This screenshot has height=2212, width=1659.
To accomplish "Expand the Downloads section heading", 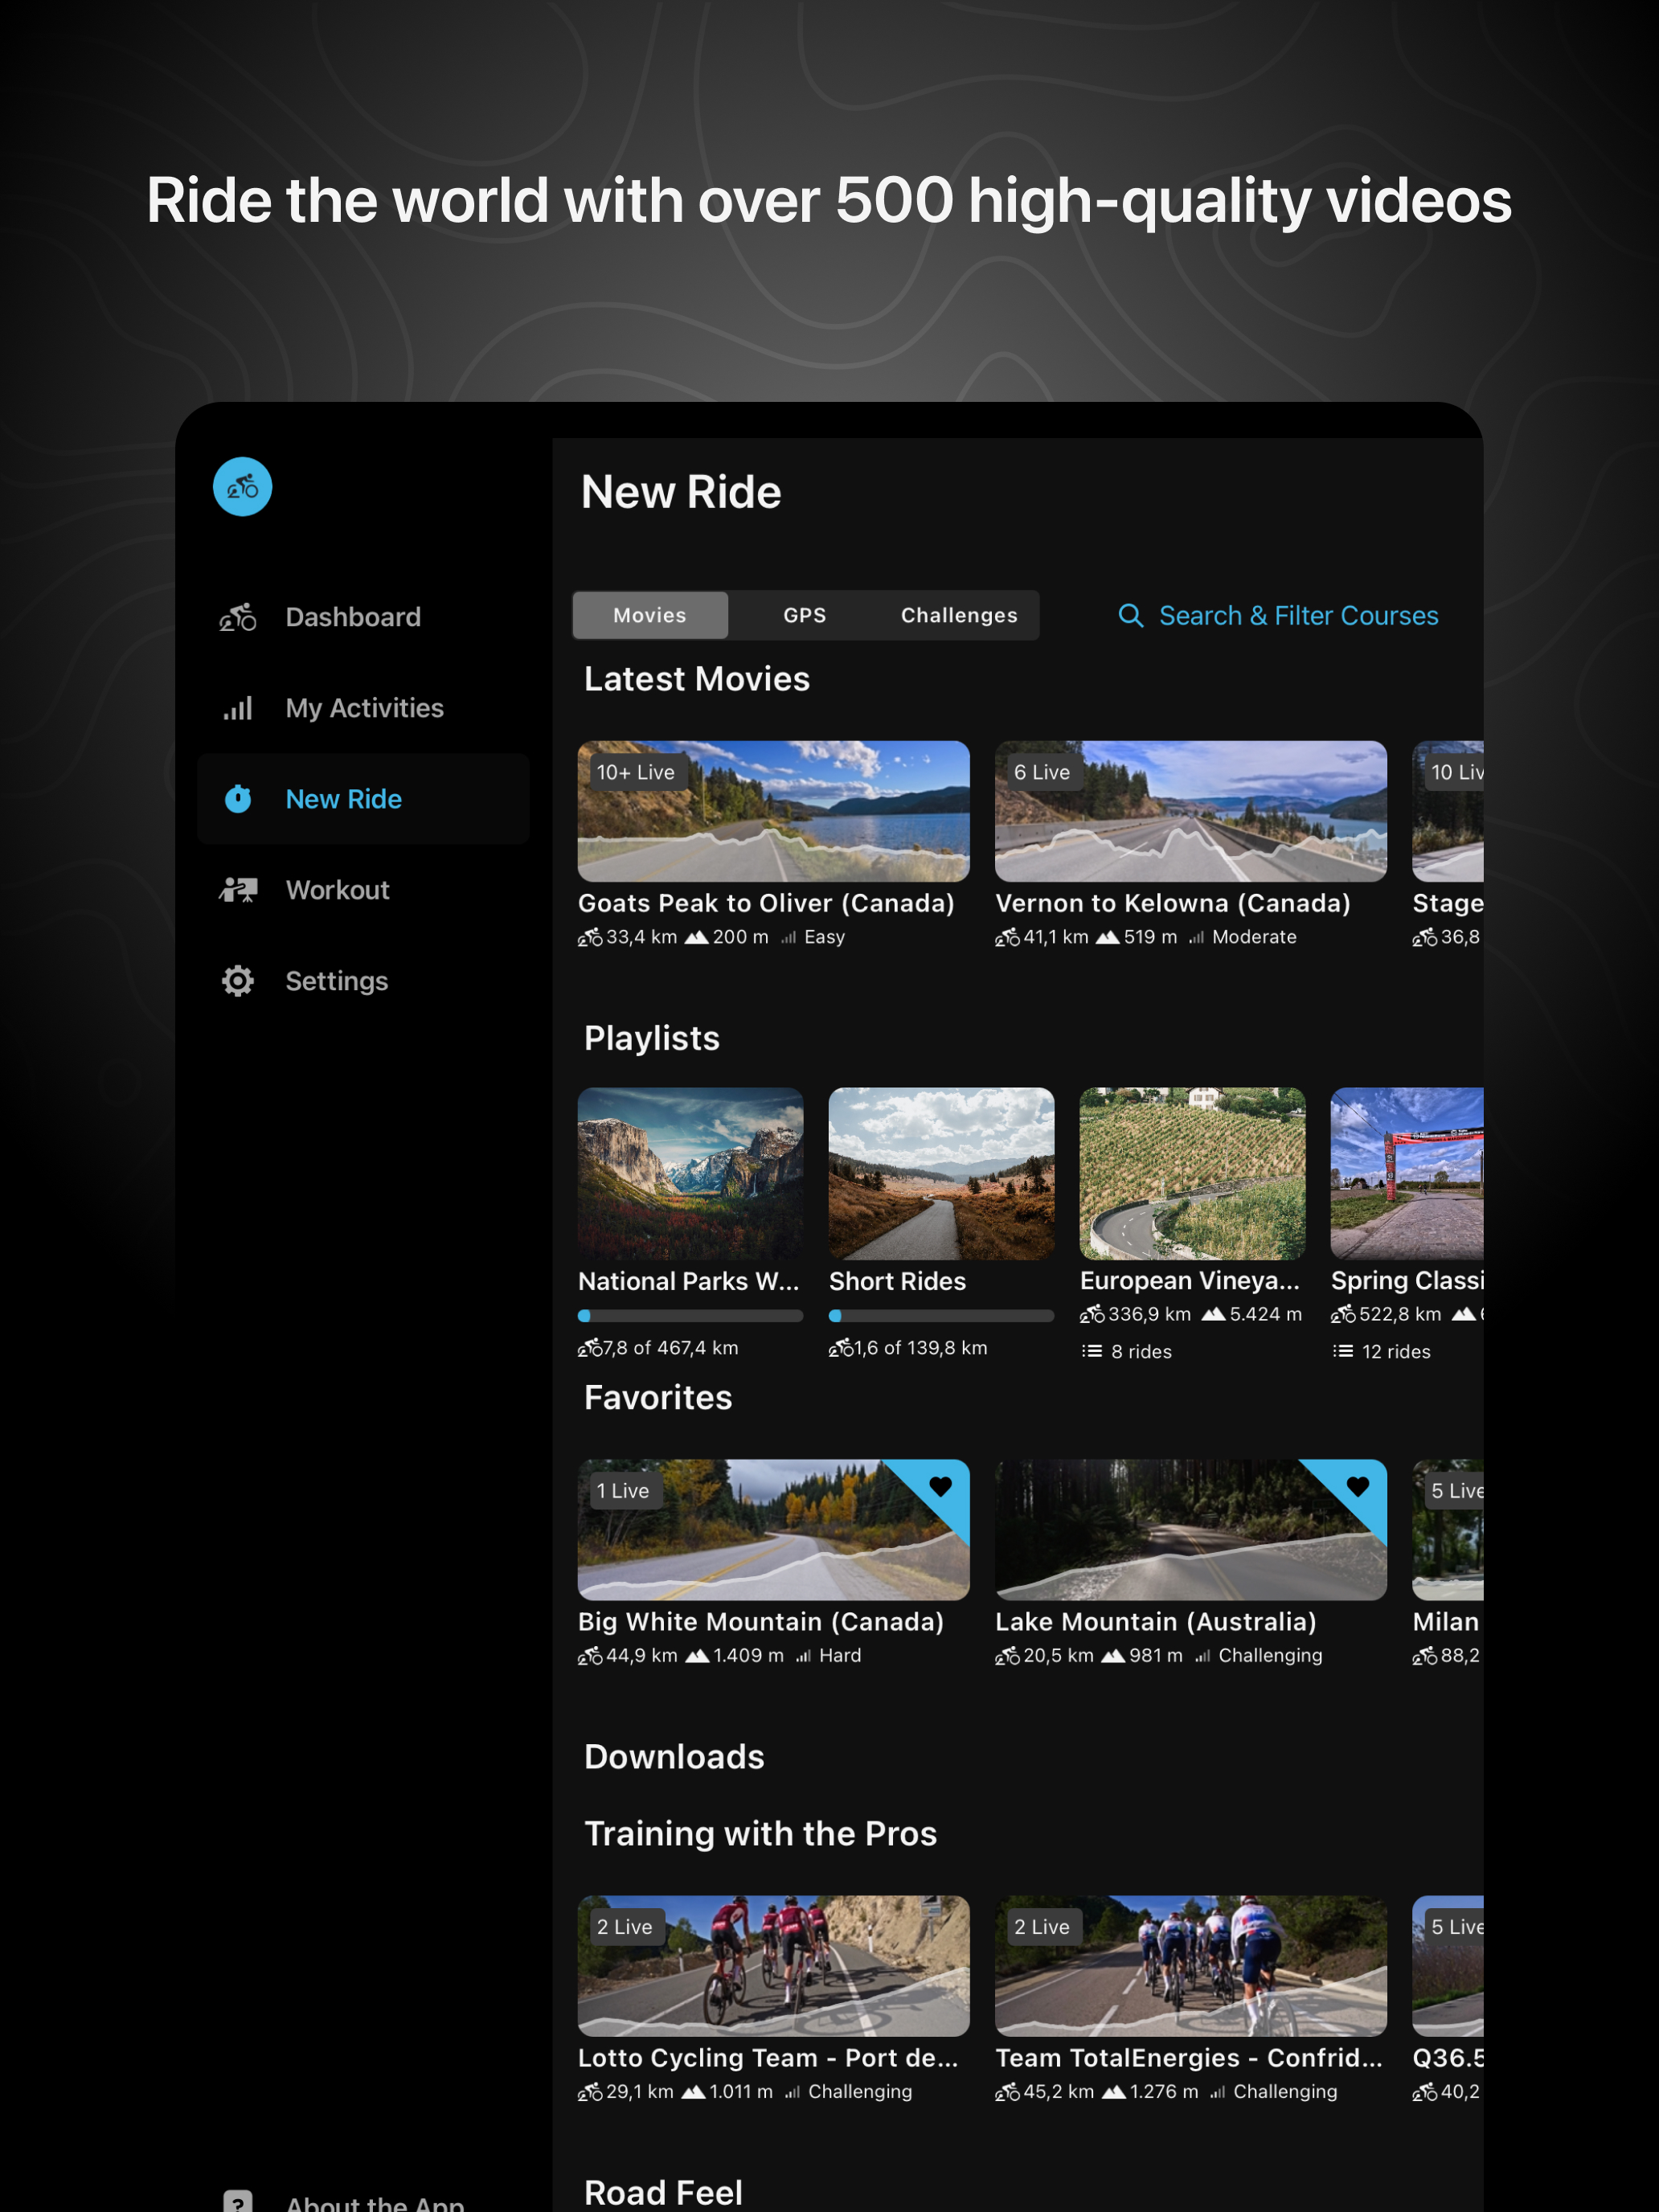I will (x=674, y=1757).
